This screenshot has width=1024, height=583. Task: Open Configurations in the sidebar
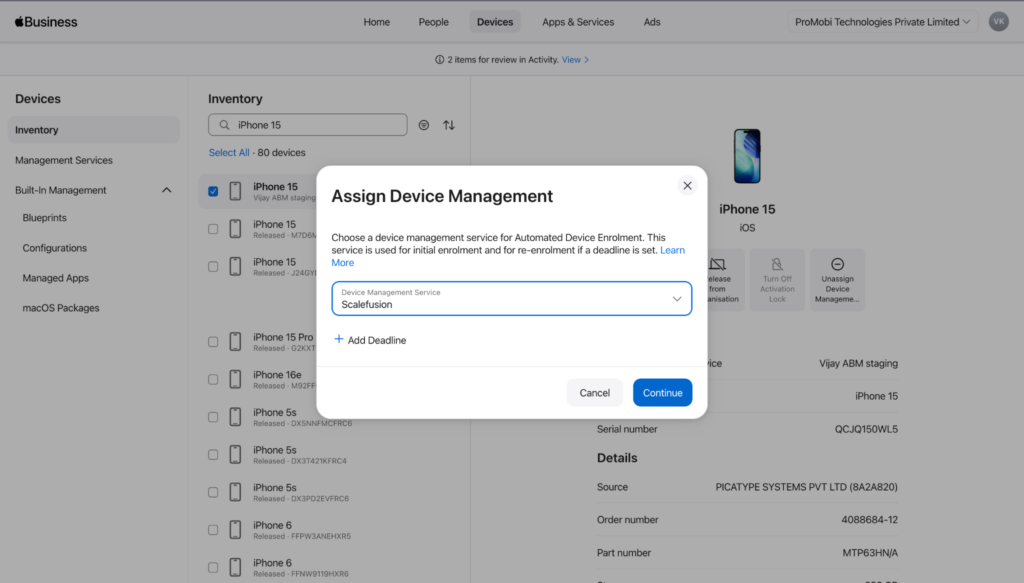(x=54, y=248)
